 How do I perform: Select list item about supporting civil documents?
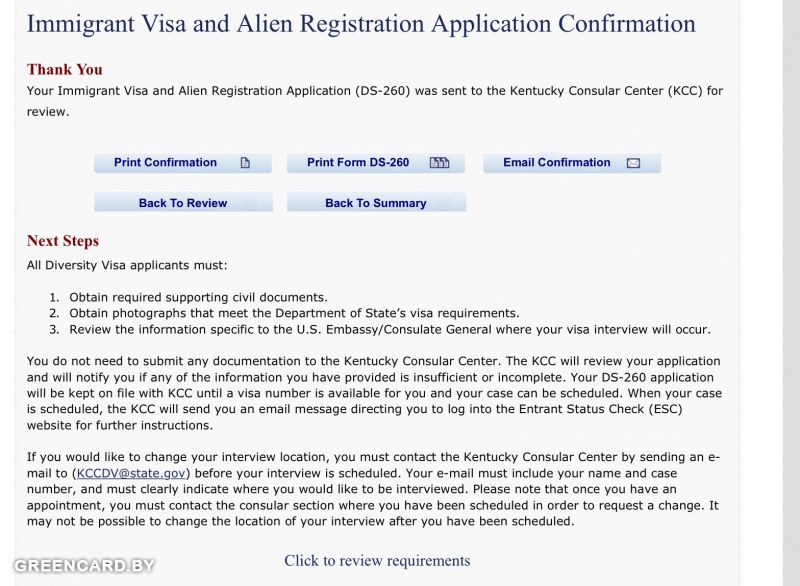[198, 297]
